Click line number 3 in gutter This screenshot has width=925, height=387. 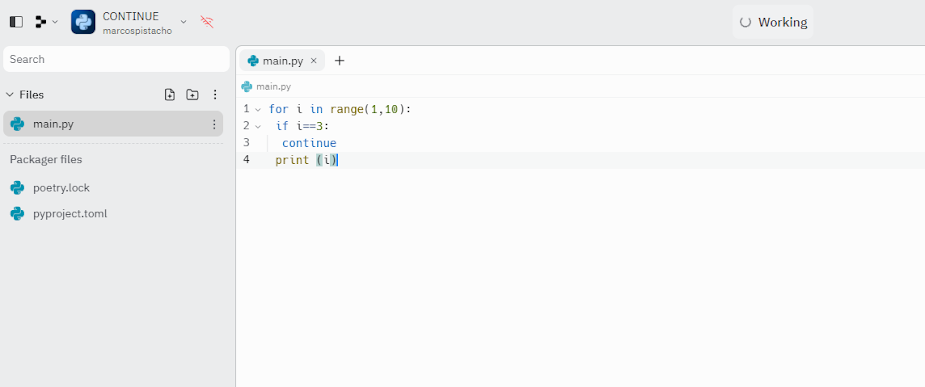coord(246,142)
